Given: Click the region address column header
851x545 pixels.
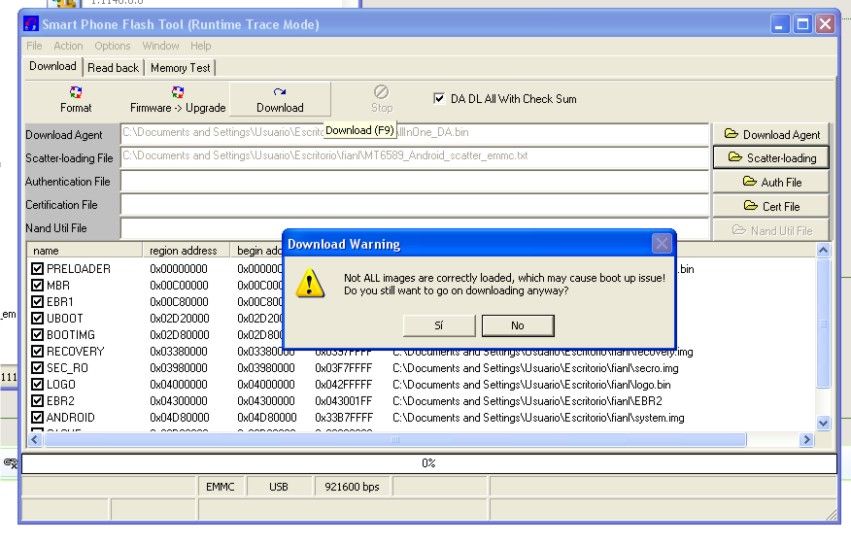Looking at the screenshot, I should [186, 250].
